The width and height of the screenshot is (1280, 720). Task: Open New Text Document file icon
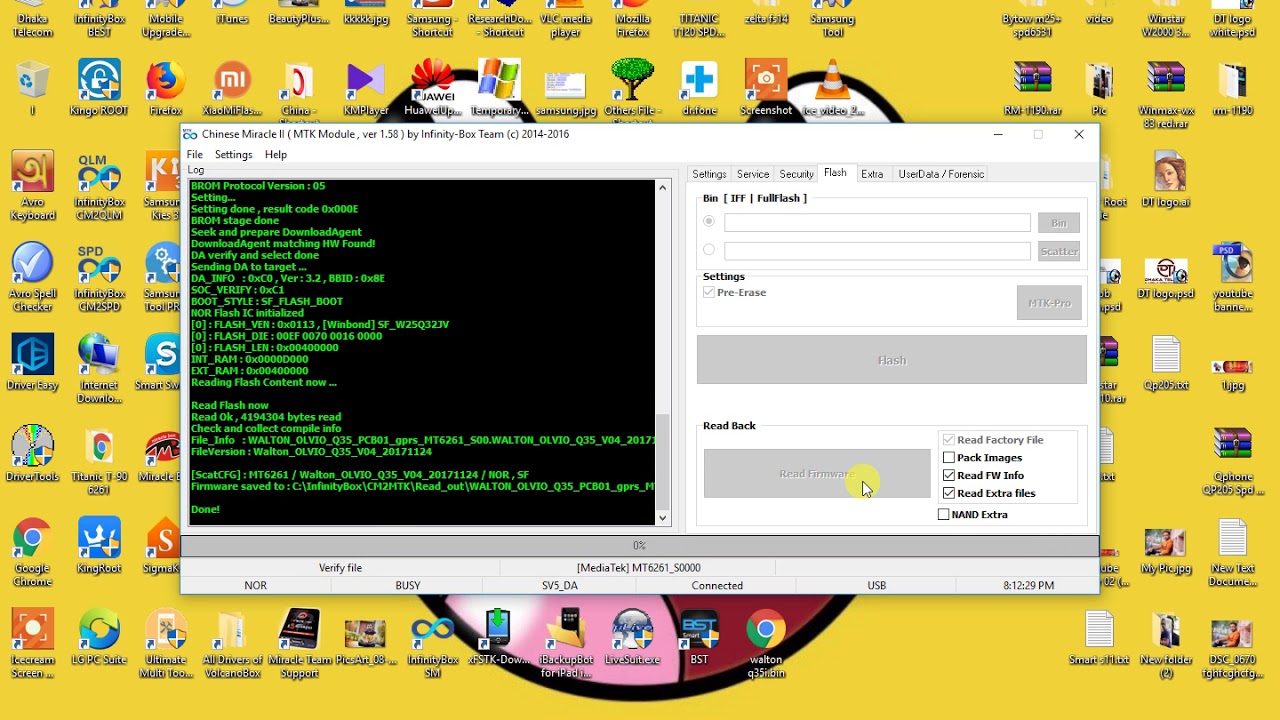coord(1232,553)
